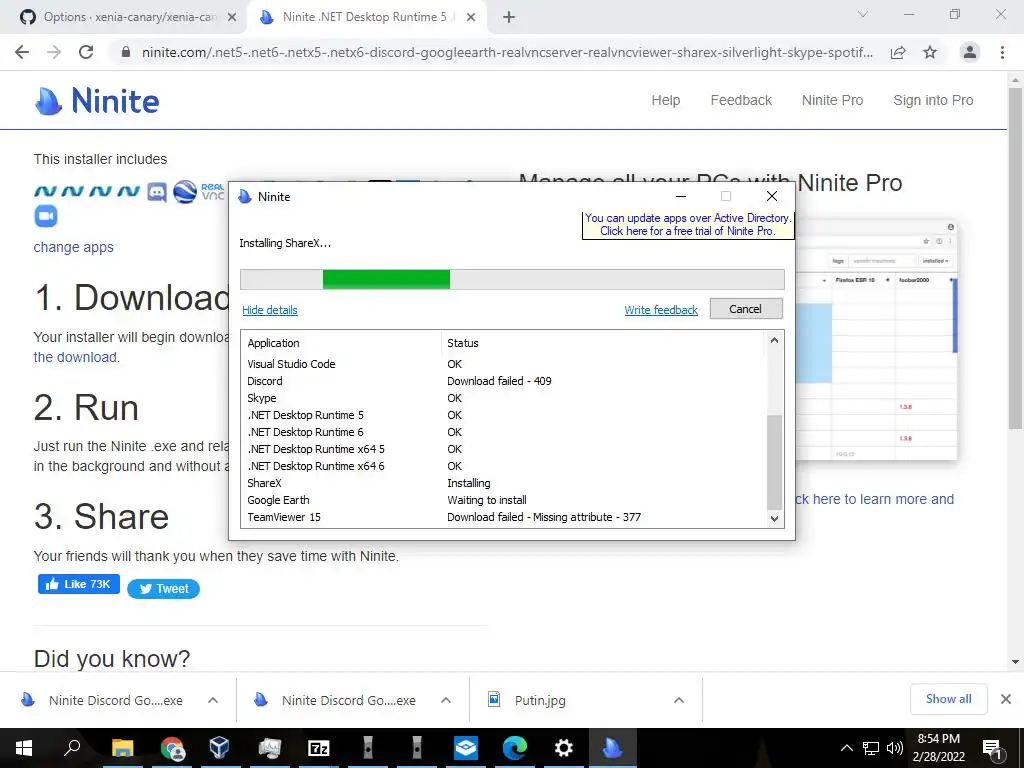Image resolution: width=1024 pixels, height=768 pixels.
Task: Select the Ninite .NET Desktop Runtime tab
Action: 366,18
